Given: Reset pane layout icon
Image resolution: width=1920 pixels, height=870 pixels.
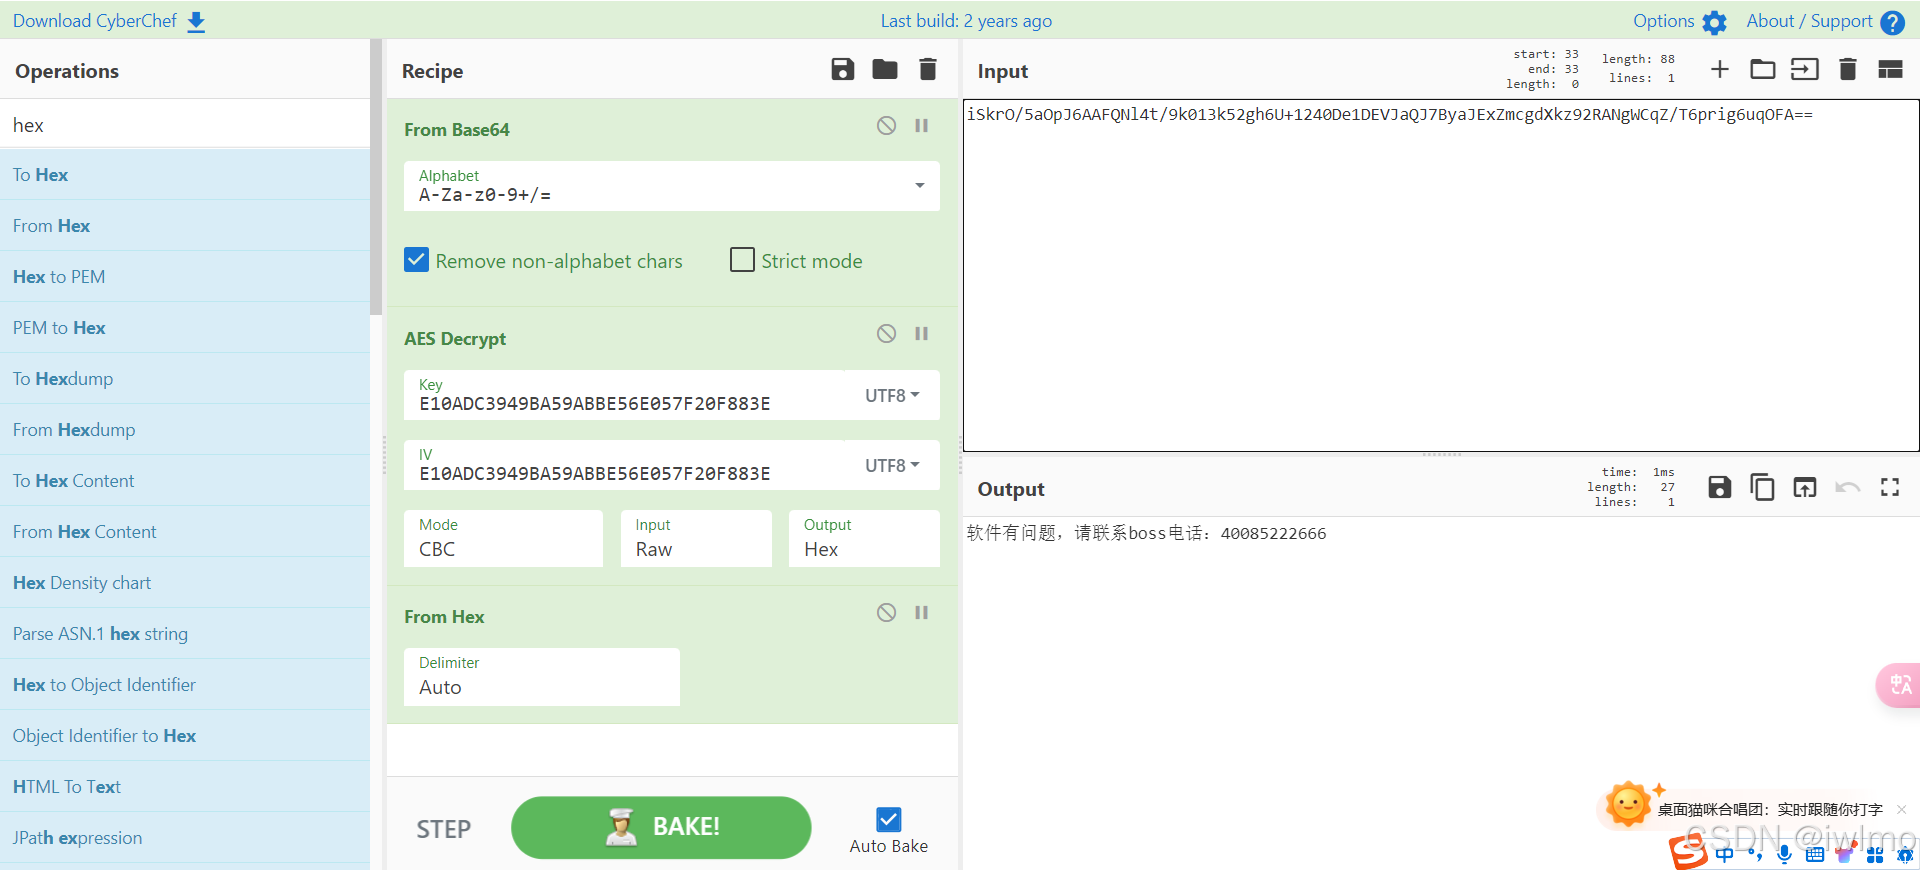Looking at the screenshot, I should click(x=1890, y=69).
